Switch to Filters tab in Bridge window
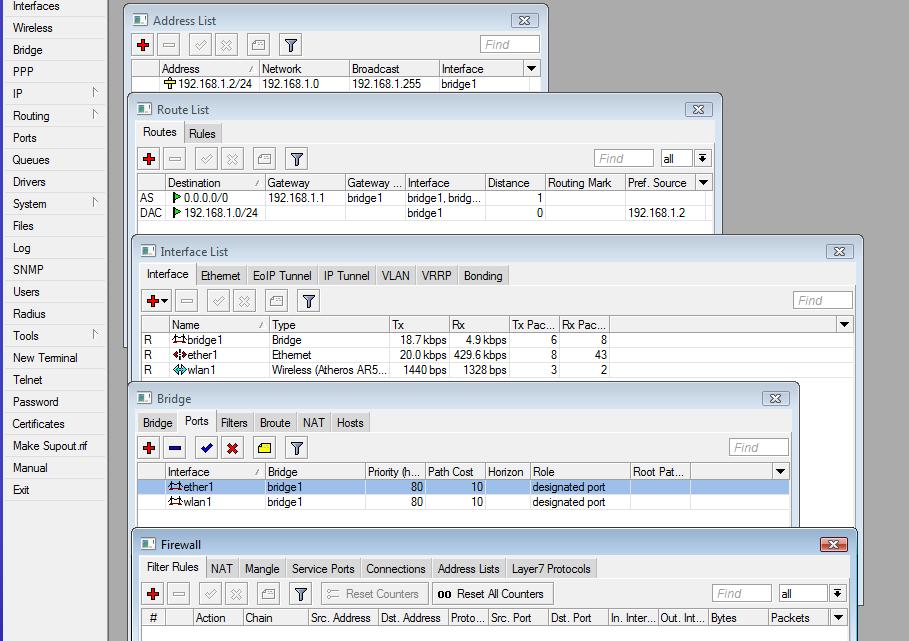The image size is (909, 641). (x=234, y=423)
